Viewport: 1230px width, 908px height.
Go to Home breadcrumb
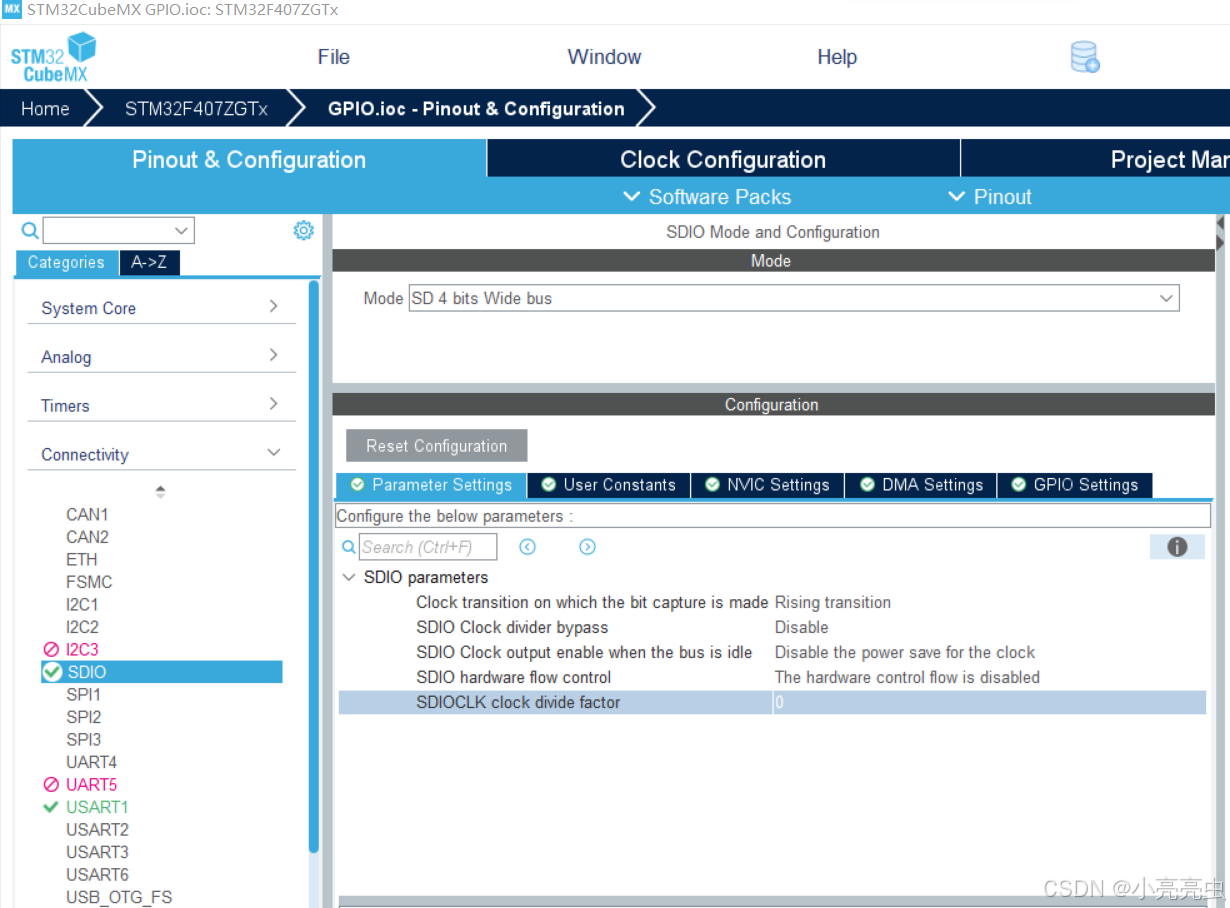coord(45,109)
